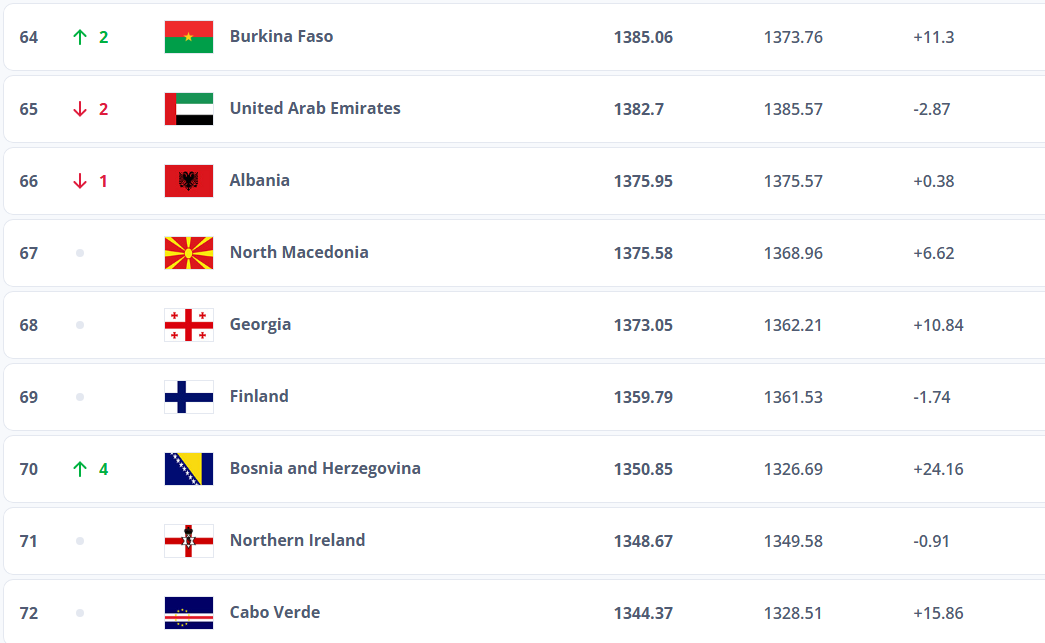The image size is (1045, 643).
Task: Click Finland's total points 1359.79
Action: coord(643,397)
